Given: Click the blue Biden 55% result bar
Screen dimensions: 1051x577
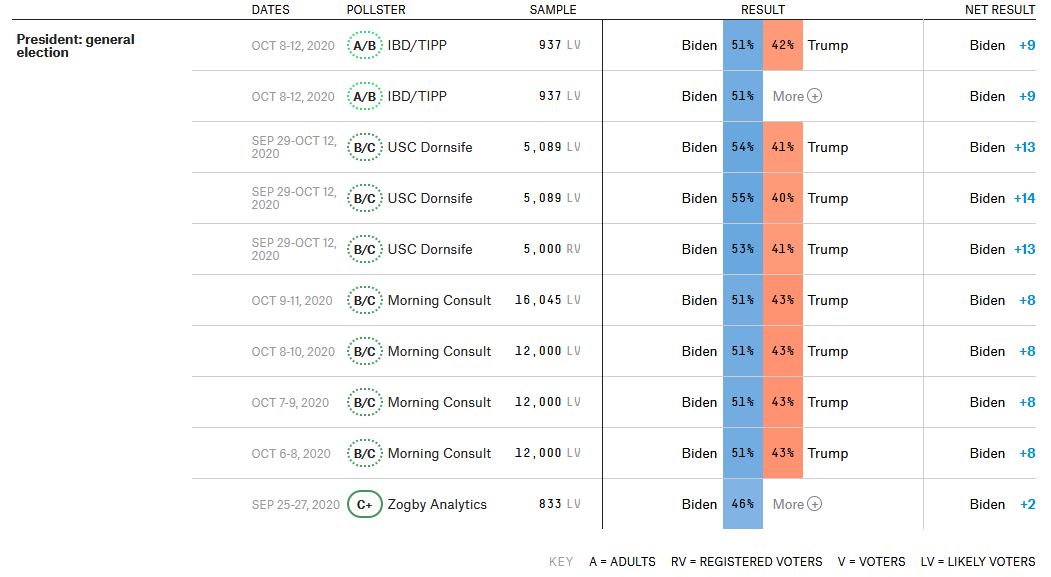Looking at the screenshot, I should (x=742, y=198).
